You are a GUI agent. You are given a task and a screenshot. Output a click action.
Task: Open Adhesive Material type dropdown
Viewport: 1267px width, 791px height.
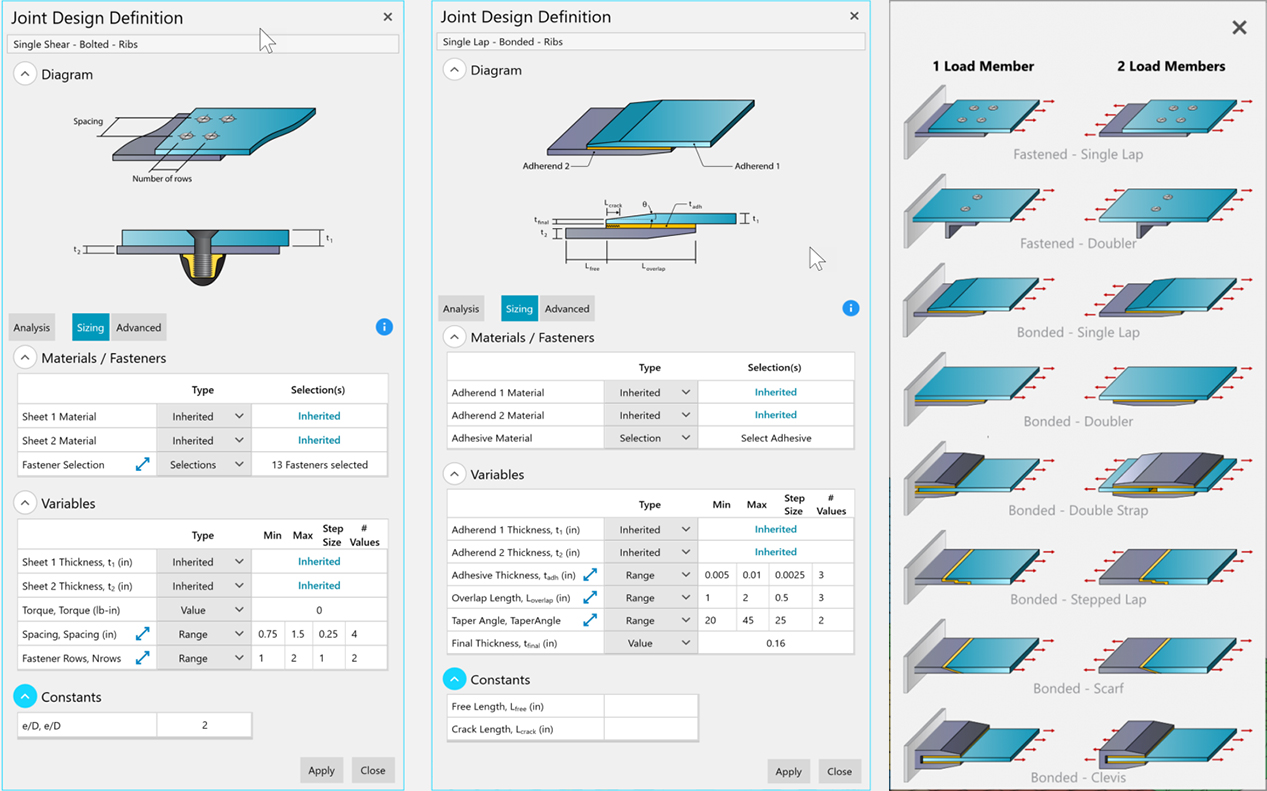pos(650,438)
